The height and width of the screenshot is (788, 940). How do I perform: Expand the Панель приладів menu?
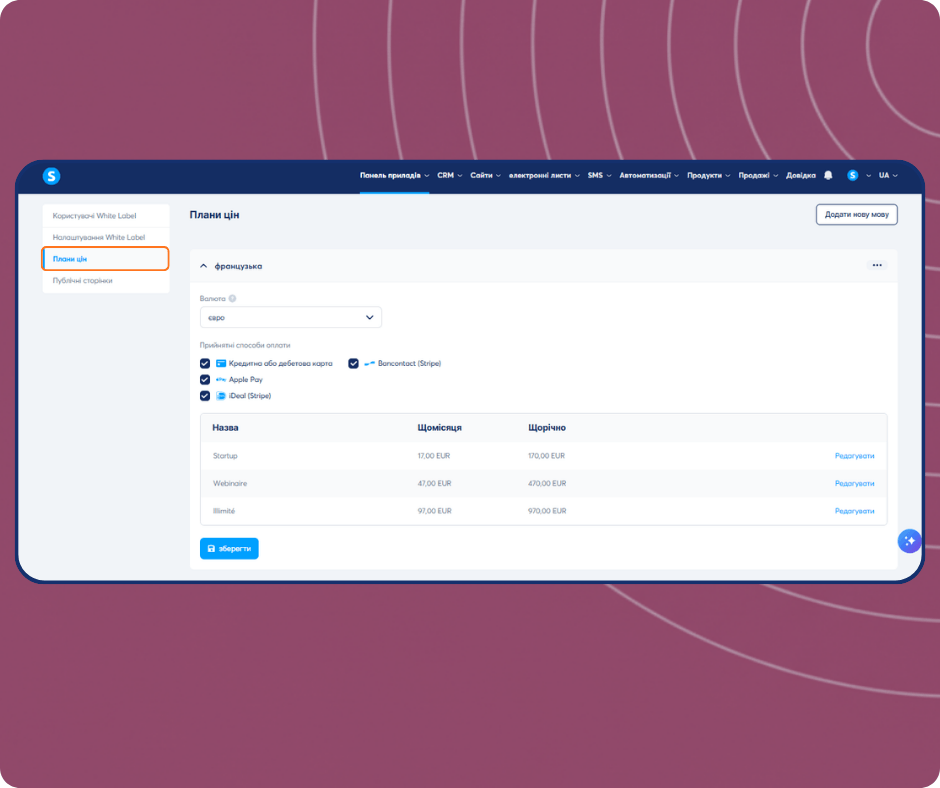pyautogui.click(x=394, y=175)
